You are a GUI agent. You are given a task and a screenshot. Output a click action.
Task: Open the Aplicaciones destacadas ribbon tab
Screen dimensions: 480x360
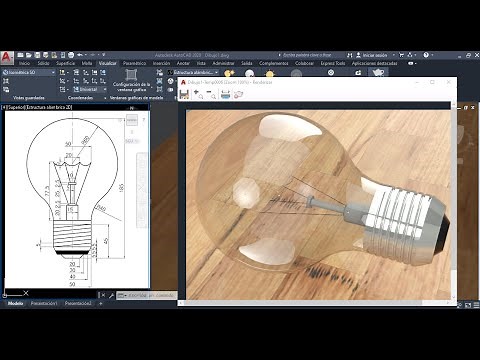point(374,63)
